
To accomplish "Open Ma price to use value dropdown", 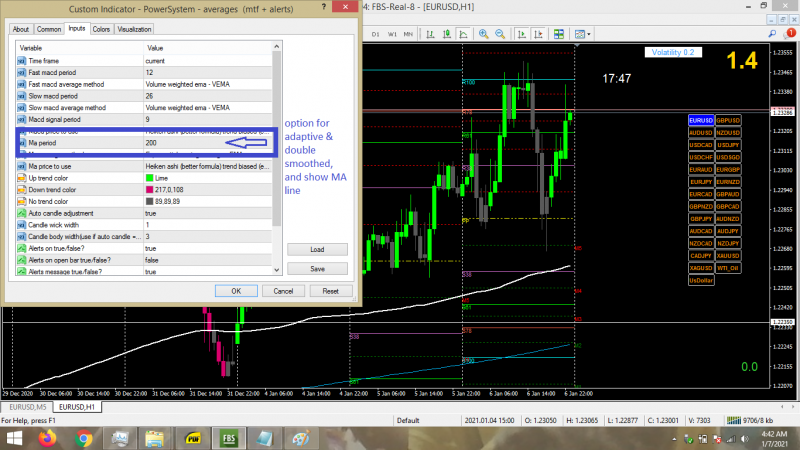I will coord(208,166).
